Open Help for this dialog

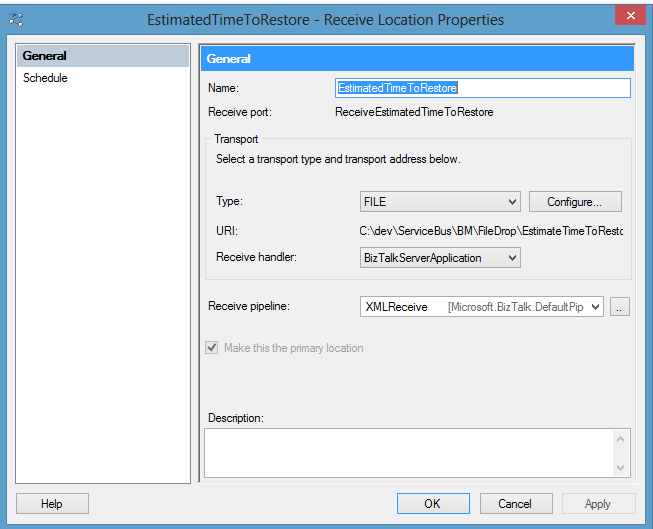52,504
